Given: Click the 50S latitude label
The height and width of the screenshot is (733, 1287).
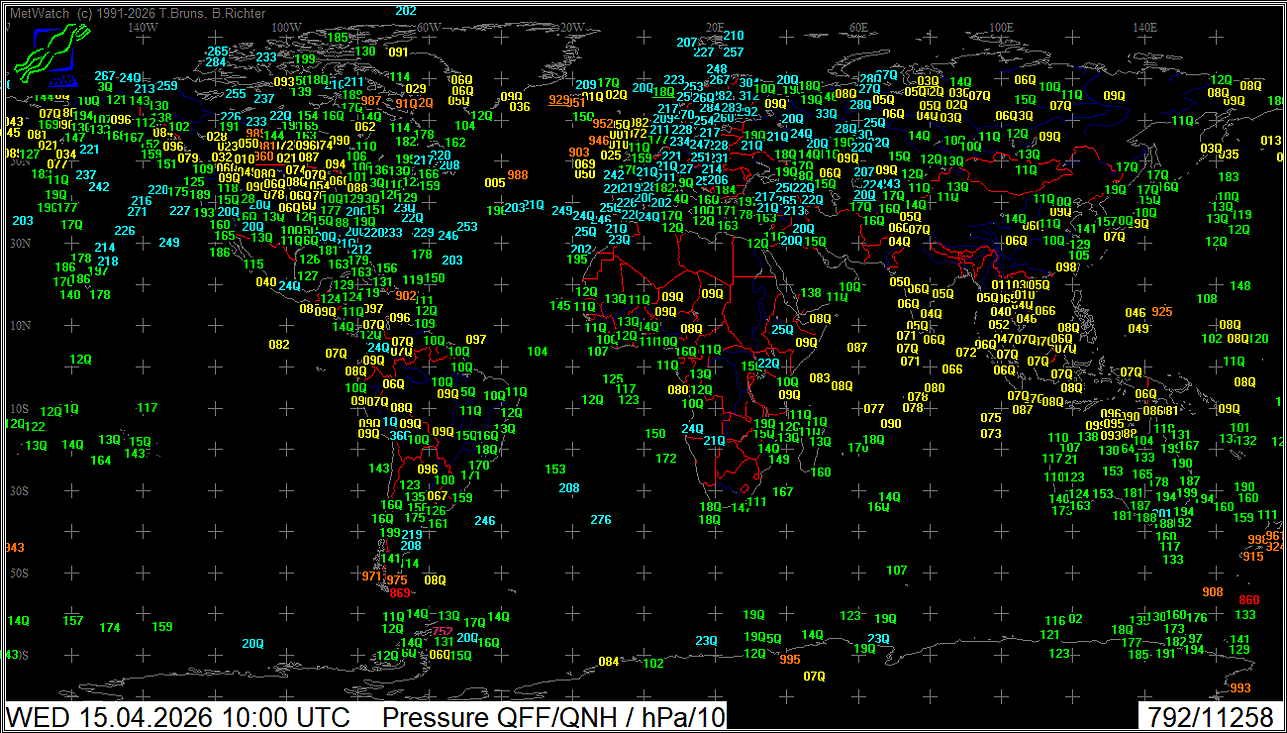Looking at the screenshot, I should (x=19, y=573).
